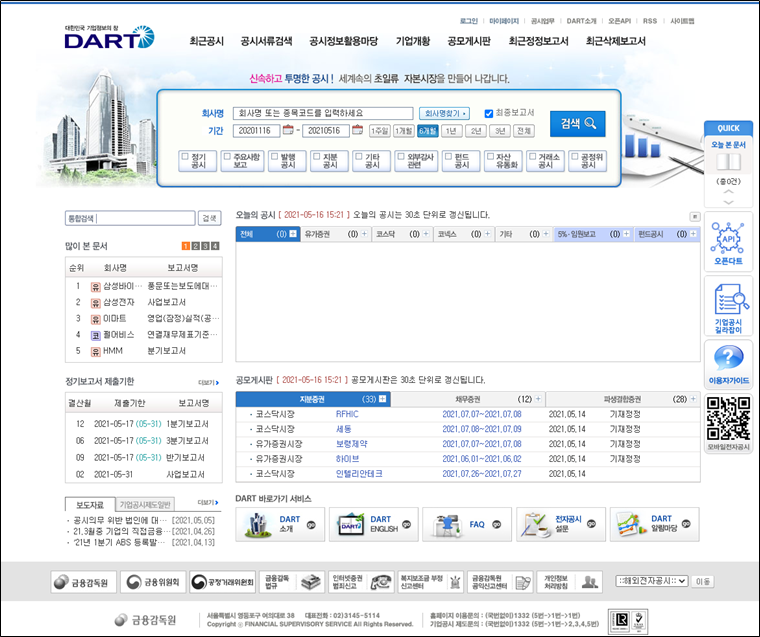Select the 1년 period button
This screenshot has width=760, height=637.
click(451, 130)
